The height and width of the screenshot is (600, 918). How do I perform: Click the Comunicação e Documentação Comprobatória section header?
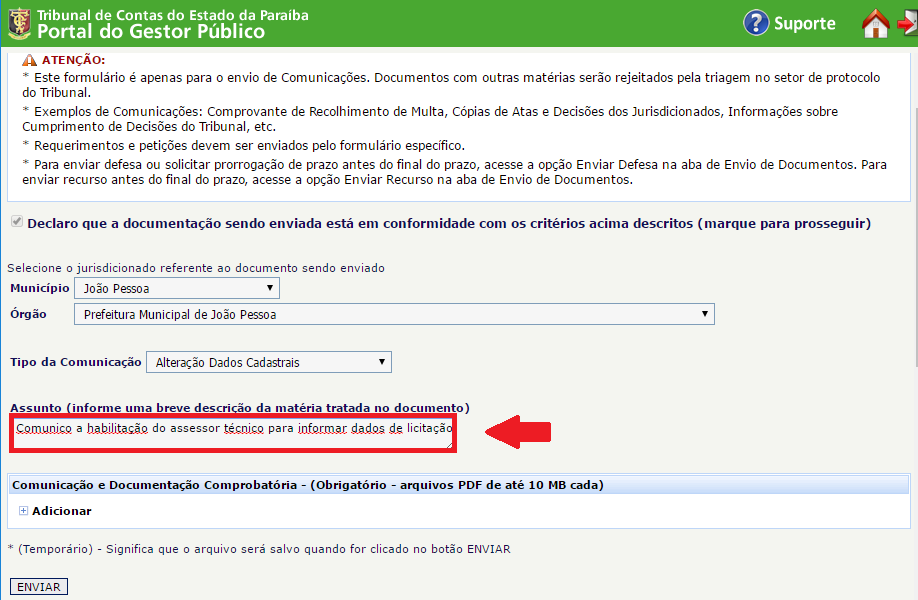click(x=307, y=485)
